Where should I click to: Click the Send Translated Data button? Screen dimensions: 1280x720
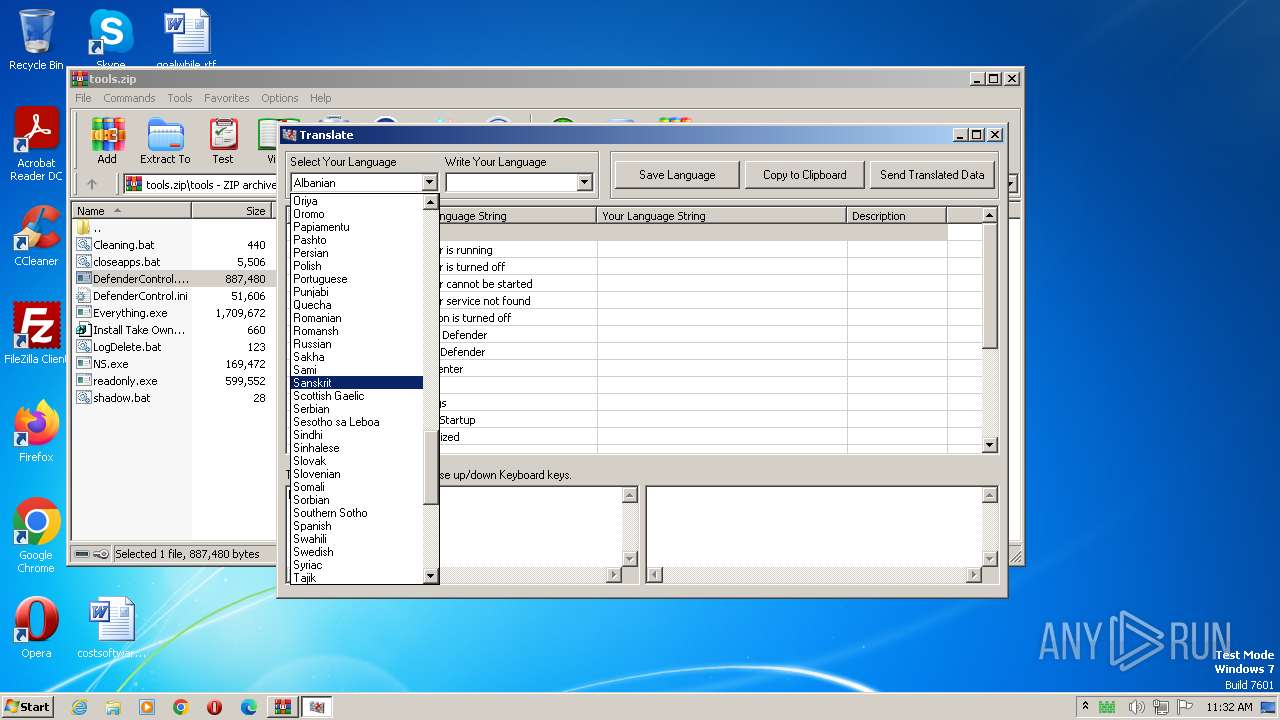(932, 175)
